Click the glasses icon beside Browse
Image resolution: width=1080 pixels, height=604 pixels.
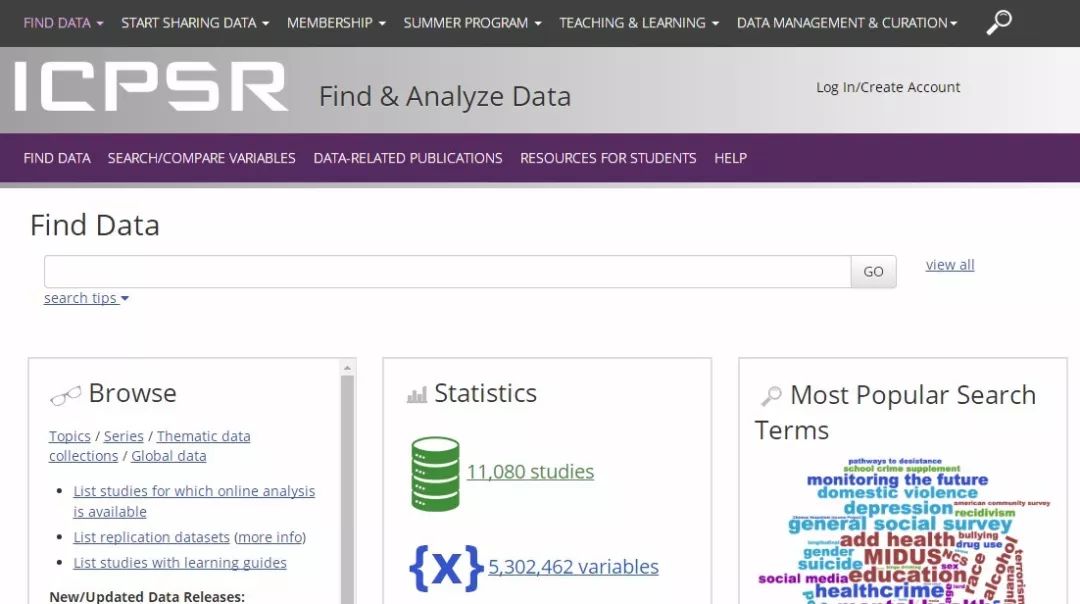[65, 395]
